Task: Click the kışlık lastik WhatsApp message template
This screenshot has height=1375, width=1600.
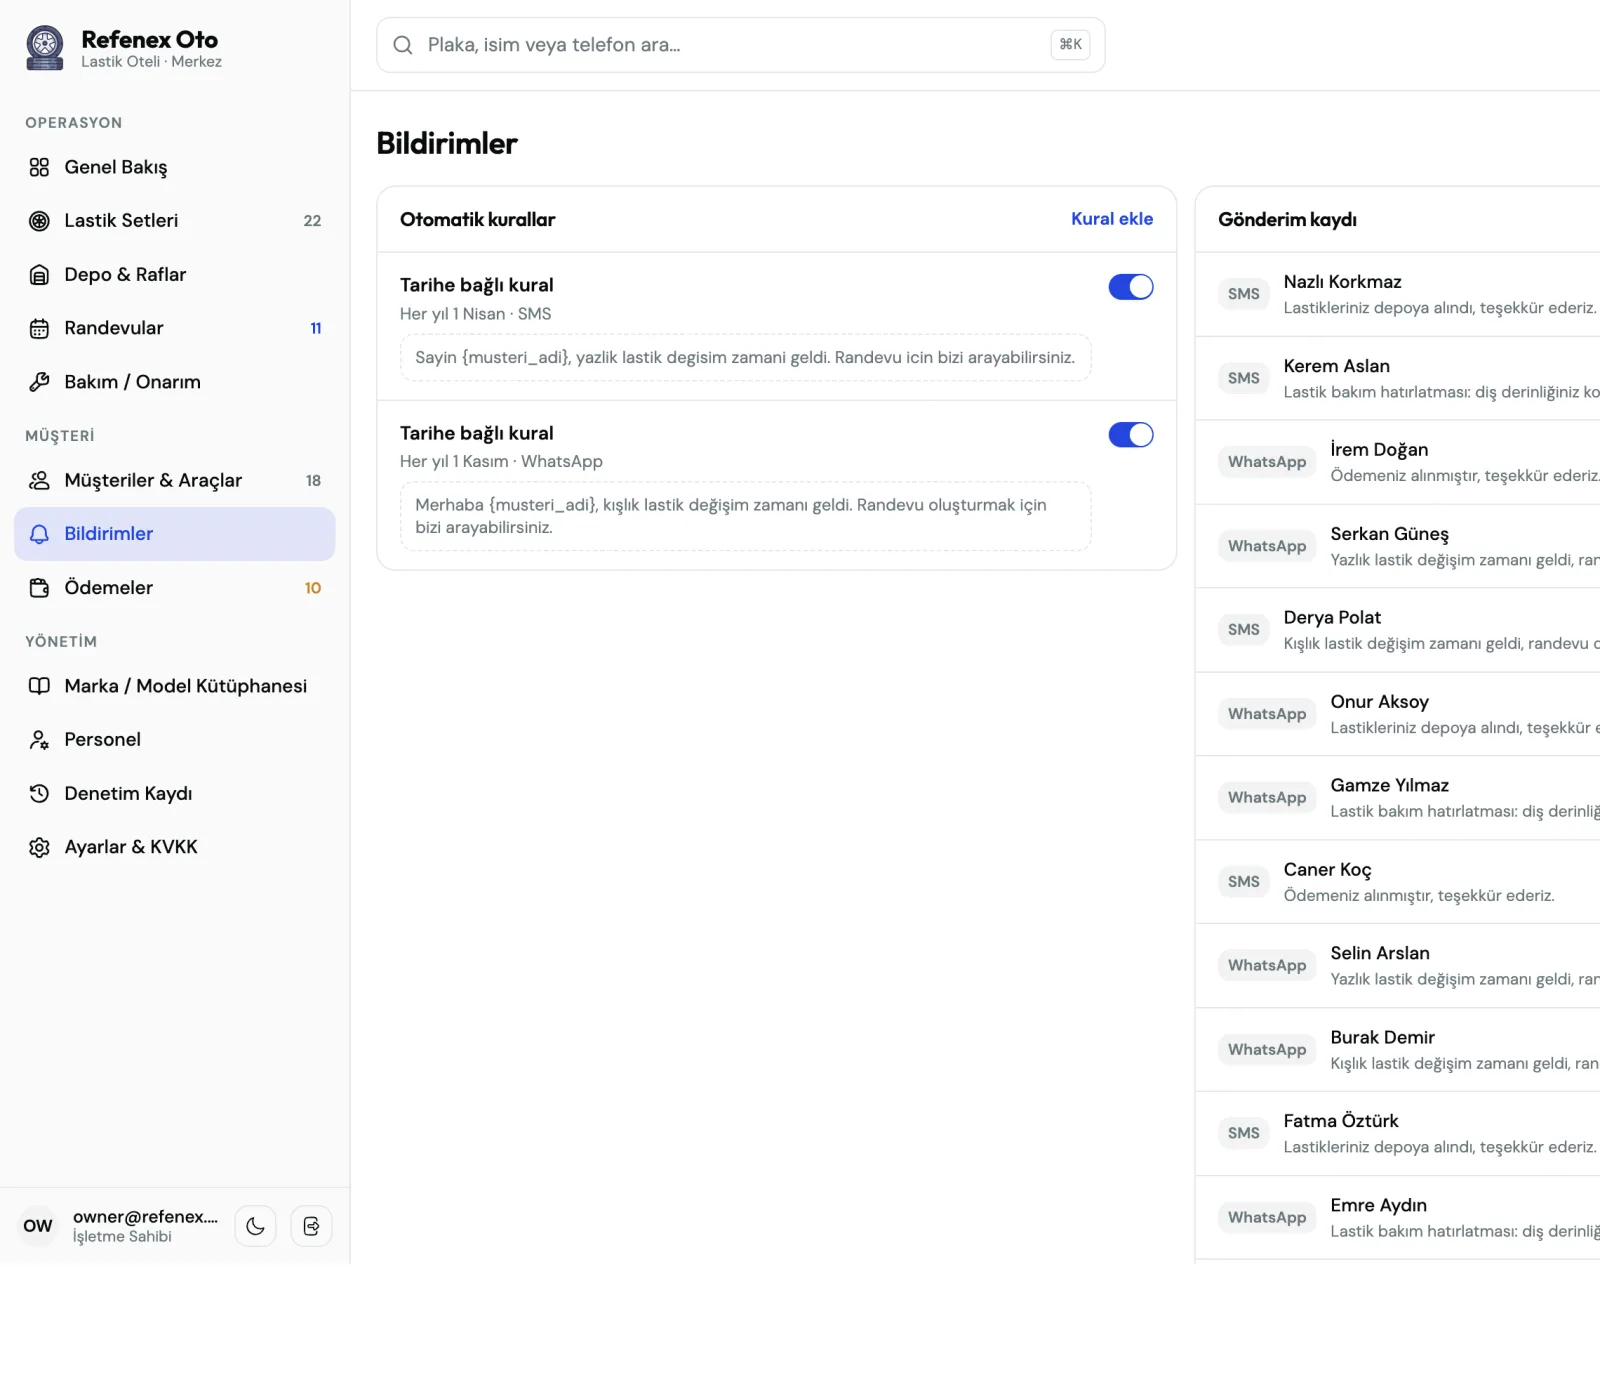Action: tap(745, 516)
